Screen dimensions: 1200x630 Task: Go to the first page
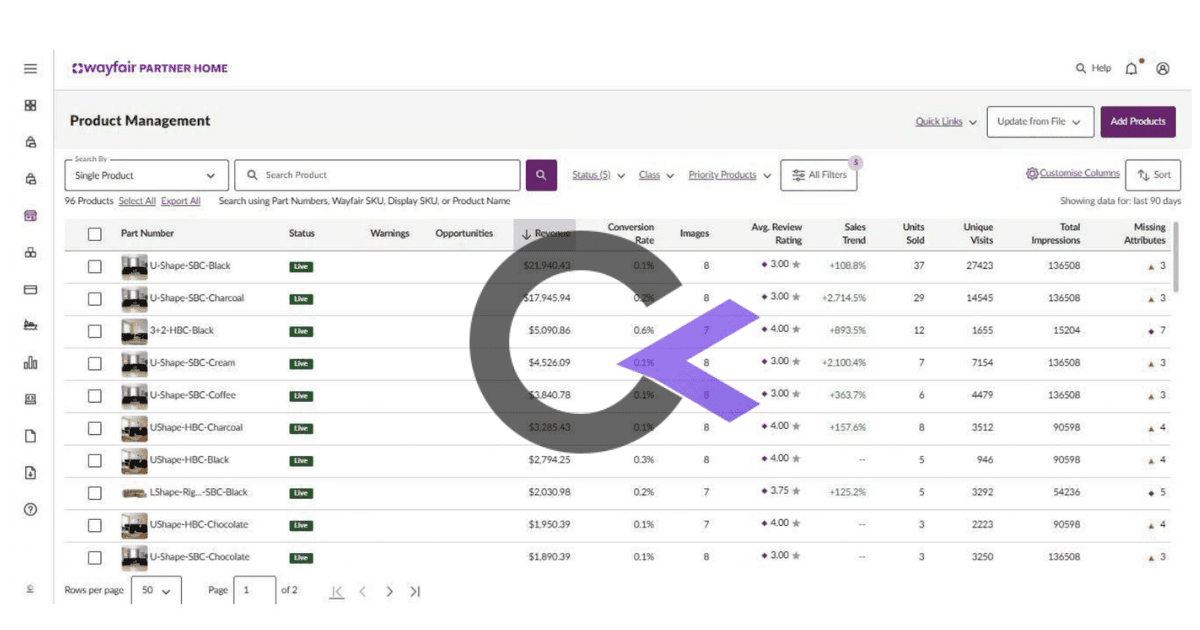coord(337,592)
